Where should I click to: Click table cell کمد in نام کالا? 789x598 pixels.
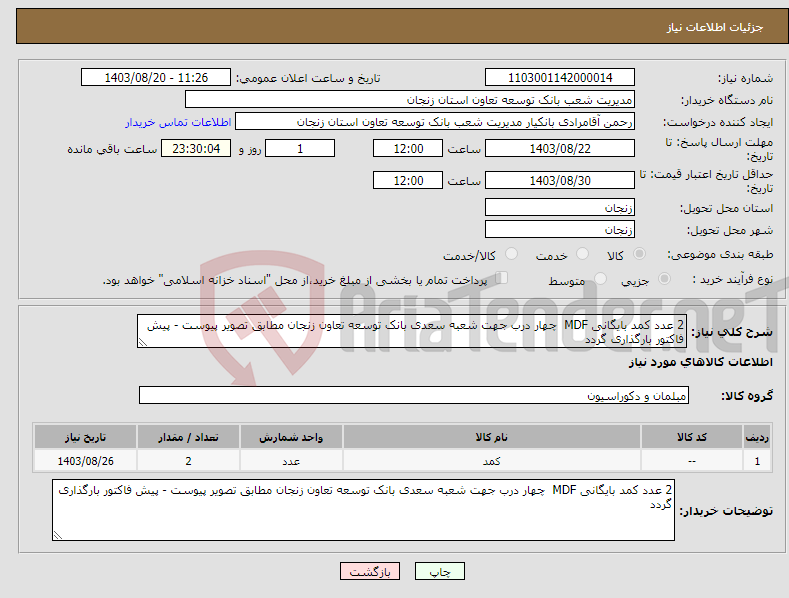492,461
